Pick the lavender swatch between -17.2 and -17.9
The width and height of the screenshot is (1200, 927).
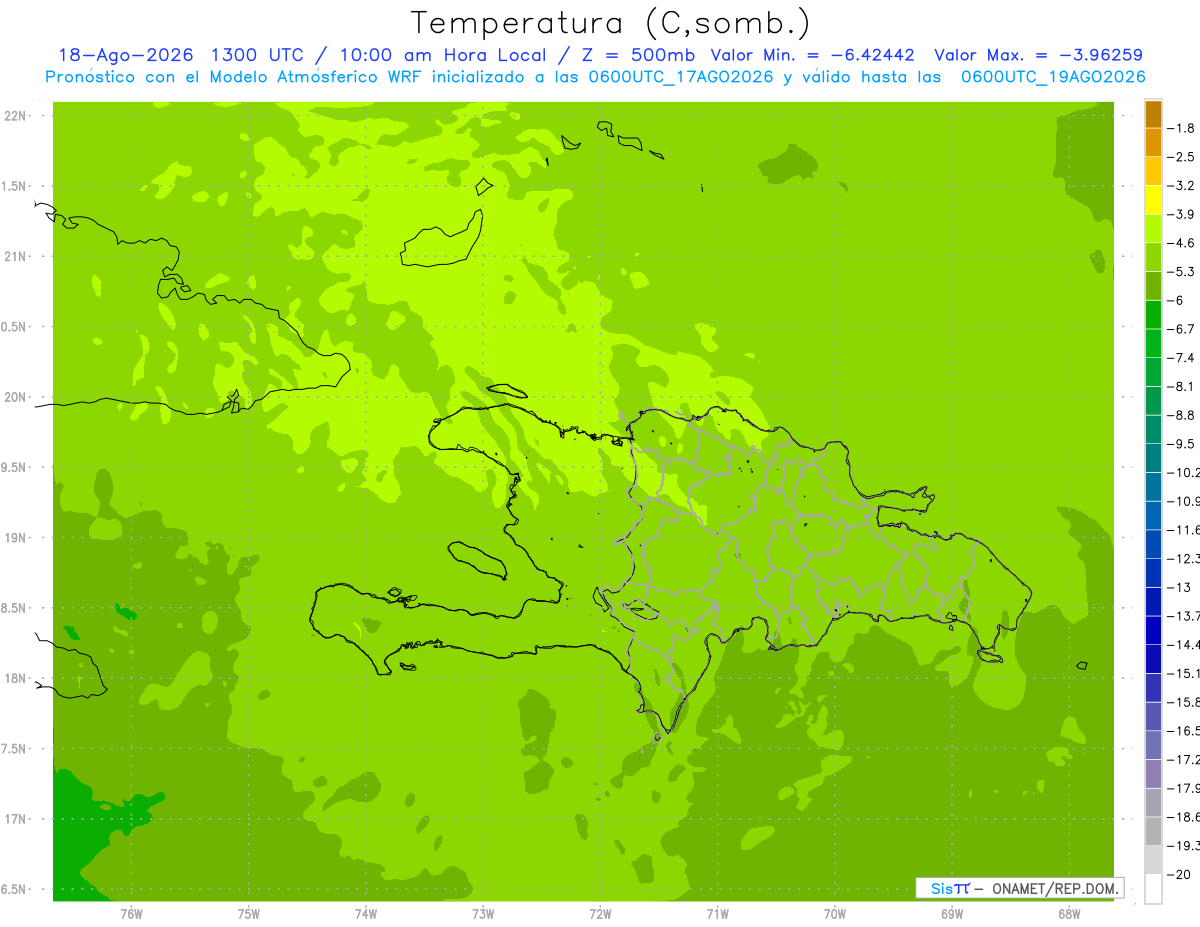coord(1153,774)
